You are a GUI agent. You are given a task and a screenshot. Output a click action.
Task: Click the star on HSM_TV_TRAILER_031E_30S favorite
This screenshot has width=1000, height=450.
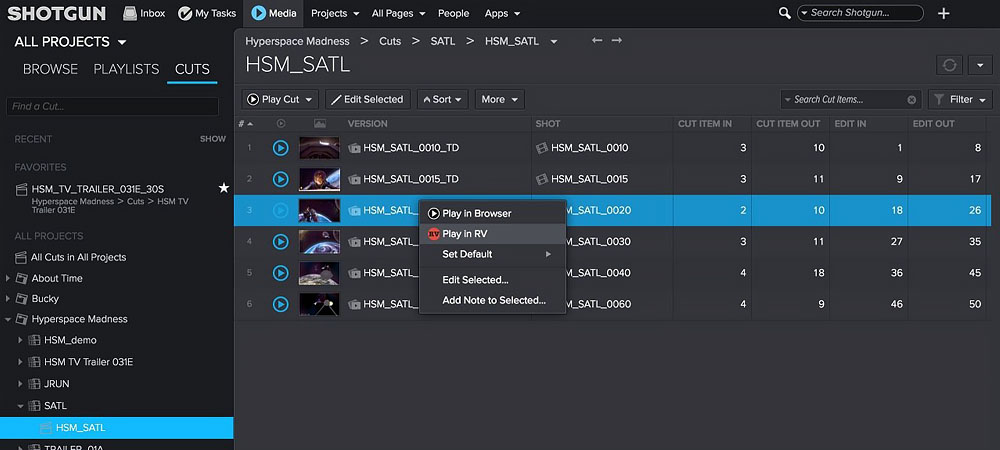tap(223, 188)
